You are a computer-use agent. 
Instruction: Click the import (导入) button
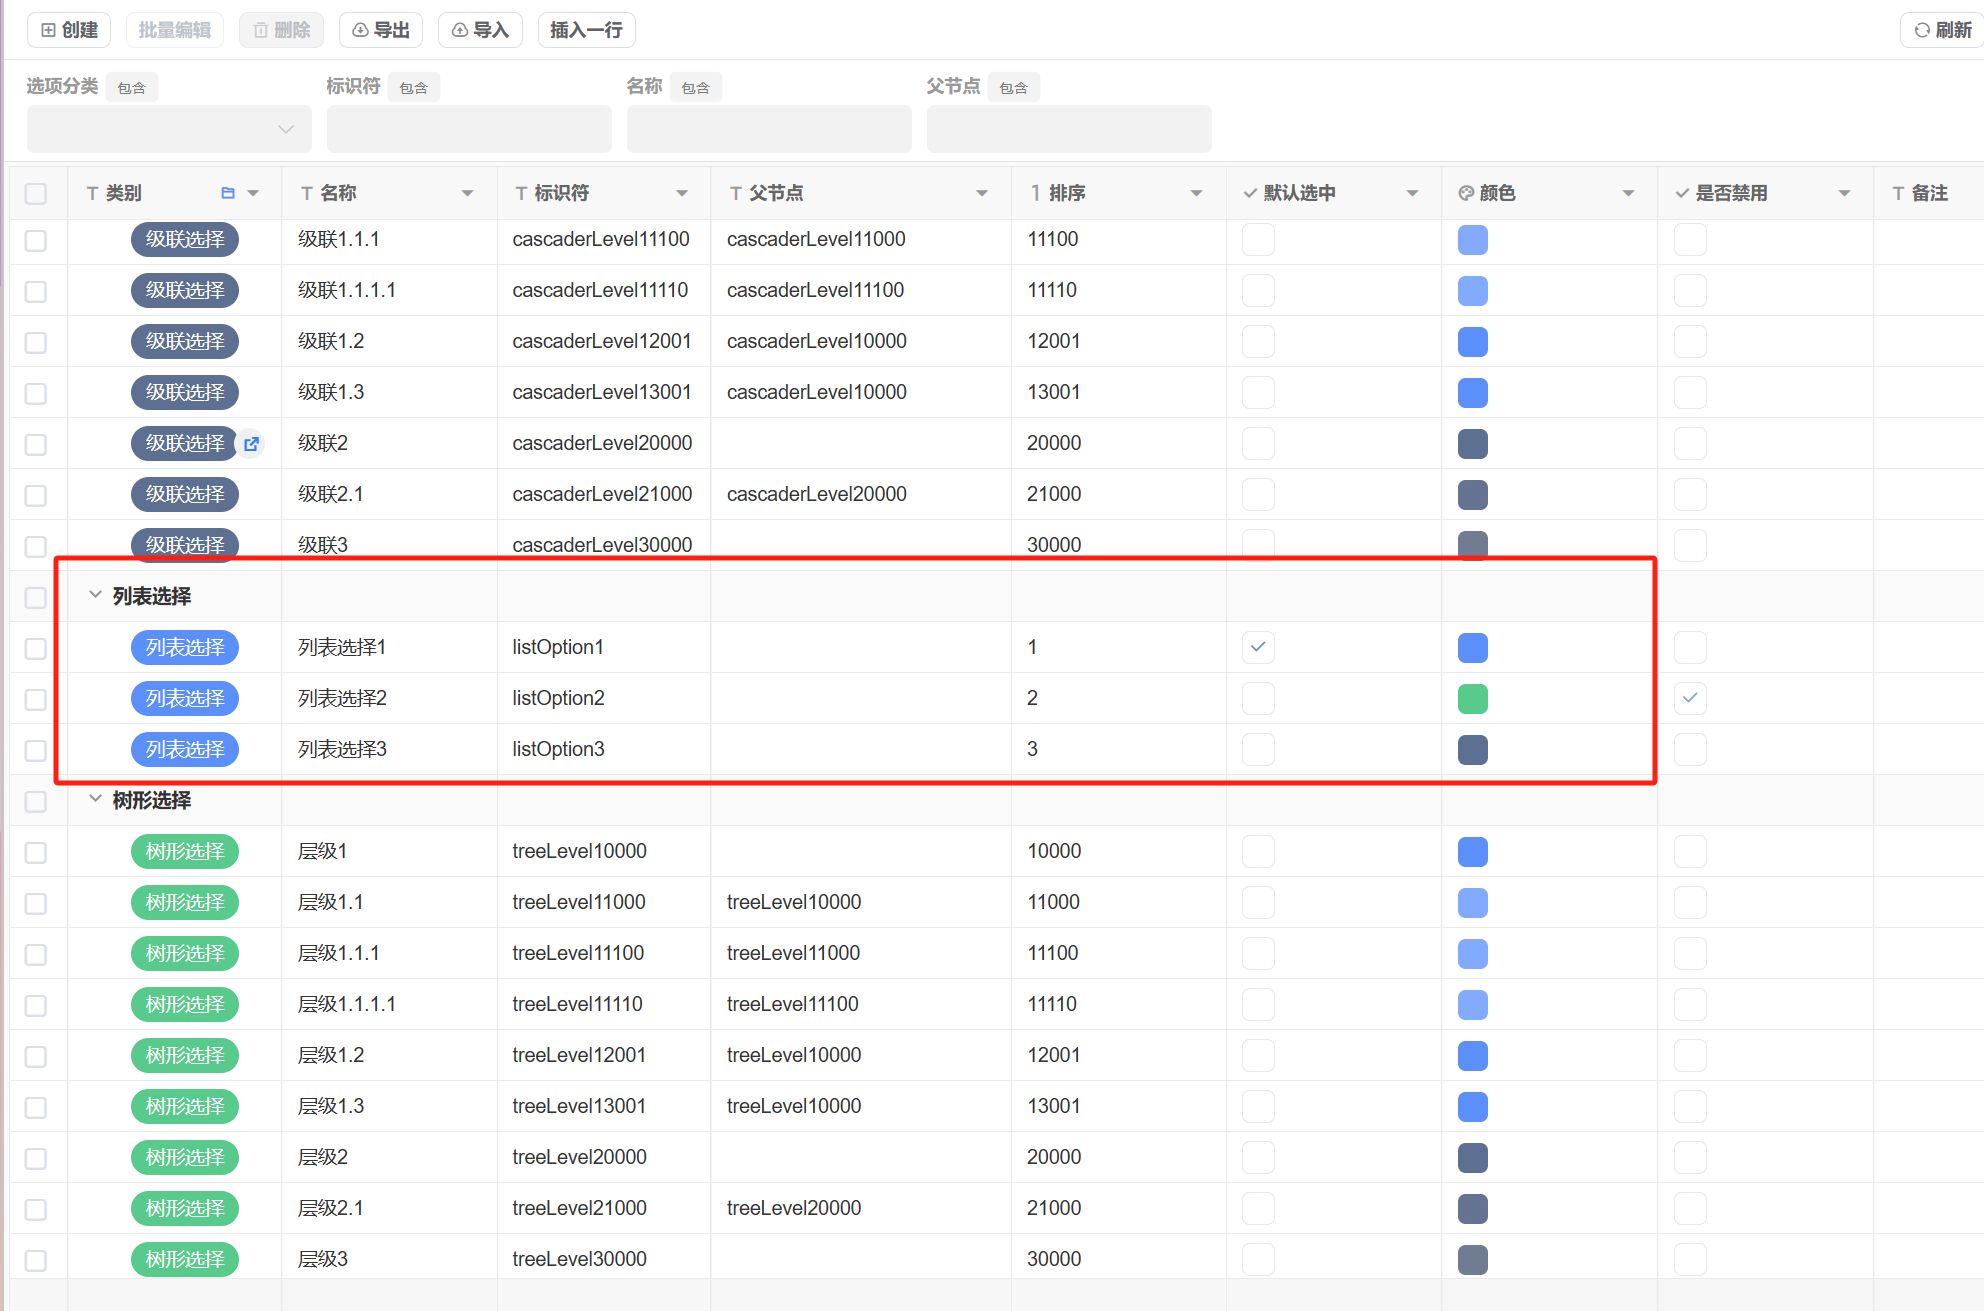pos(480,30)
